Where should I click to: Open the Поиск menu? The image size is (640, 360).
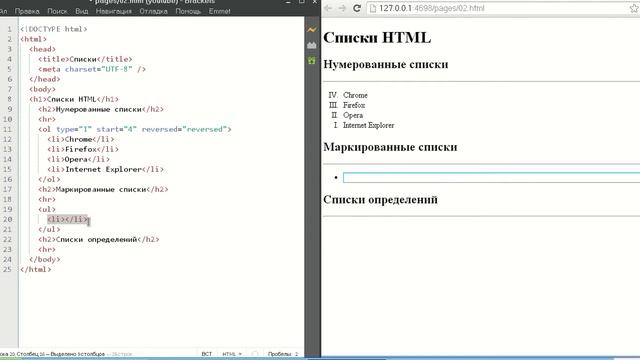(57, 11)
